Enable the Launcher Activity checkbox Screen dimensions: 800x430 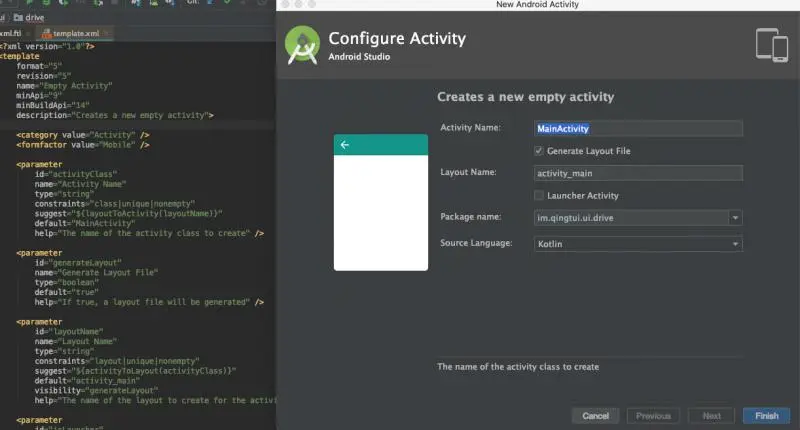[538, 195]
